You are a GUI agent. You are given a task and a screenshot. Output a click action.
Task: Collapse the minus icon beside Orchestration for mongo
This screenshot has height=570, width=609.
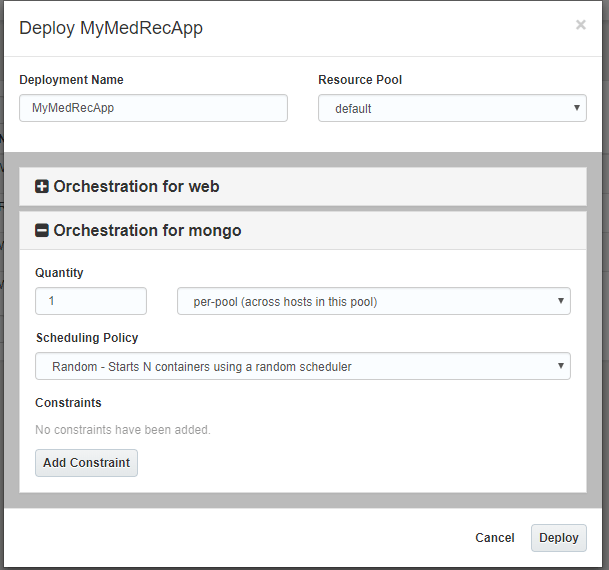tap(42, 231)
